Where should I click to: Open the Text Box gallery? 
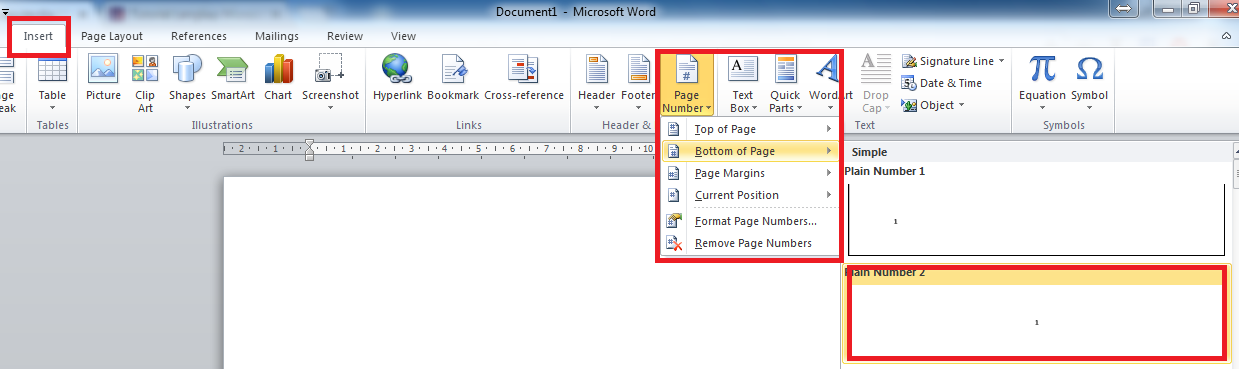742,84
